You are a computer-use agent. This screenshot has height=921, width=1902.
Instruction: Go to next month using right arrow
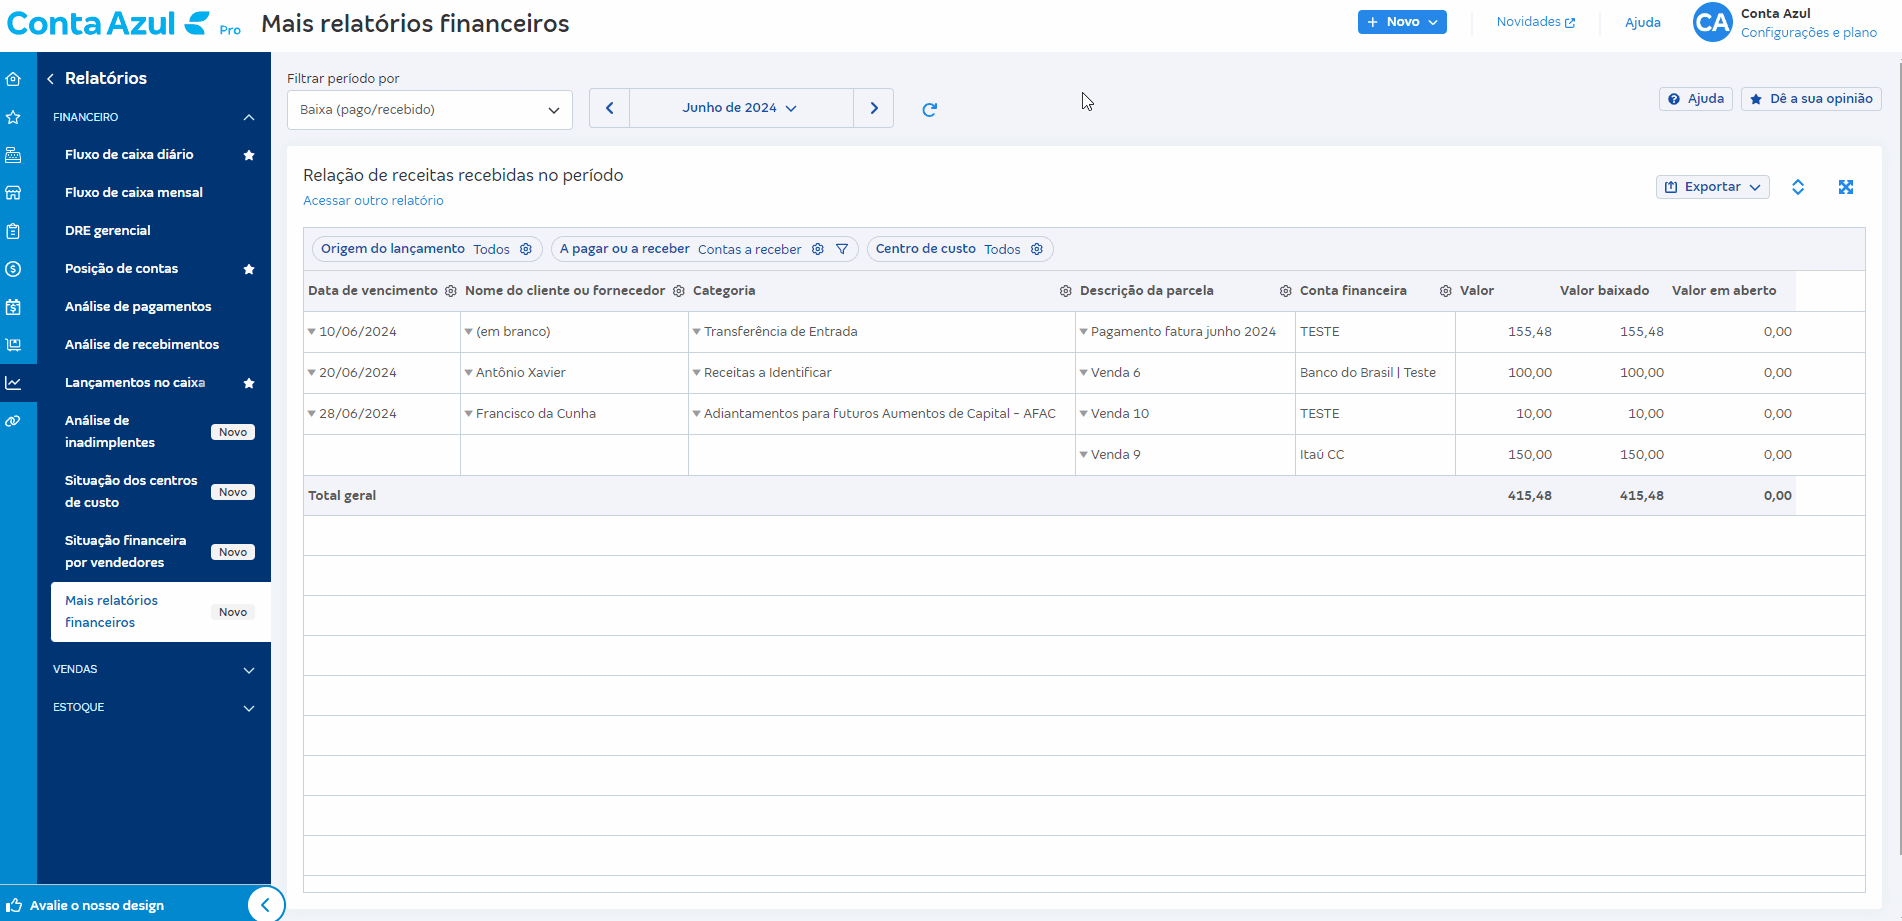click(x=874, y=108)
